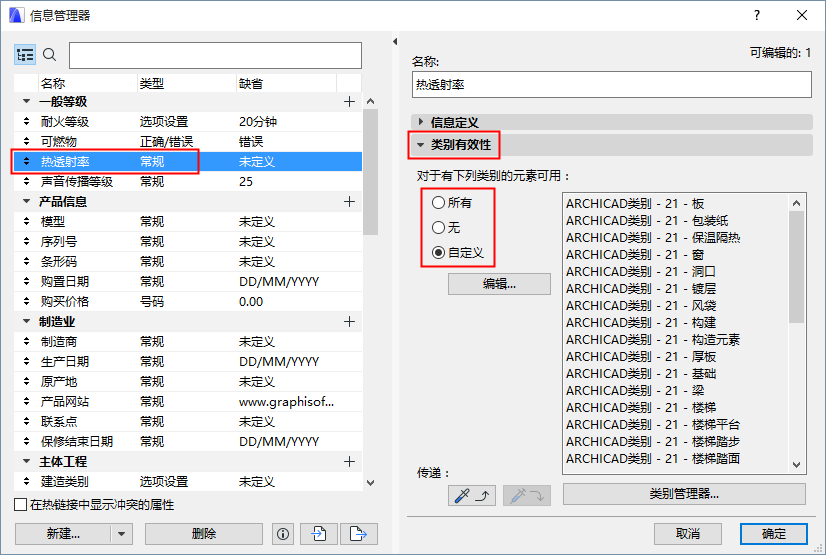
Task: Click the ARCHICAD app icon in title bar
Action: [x=16, y=15]
